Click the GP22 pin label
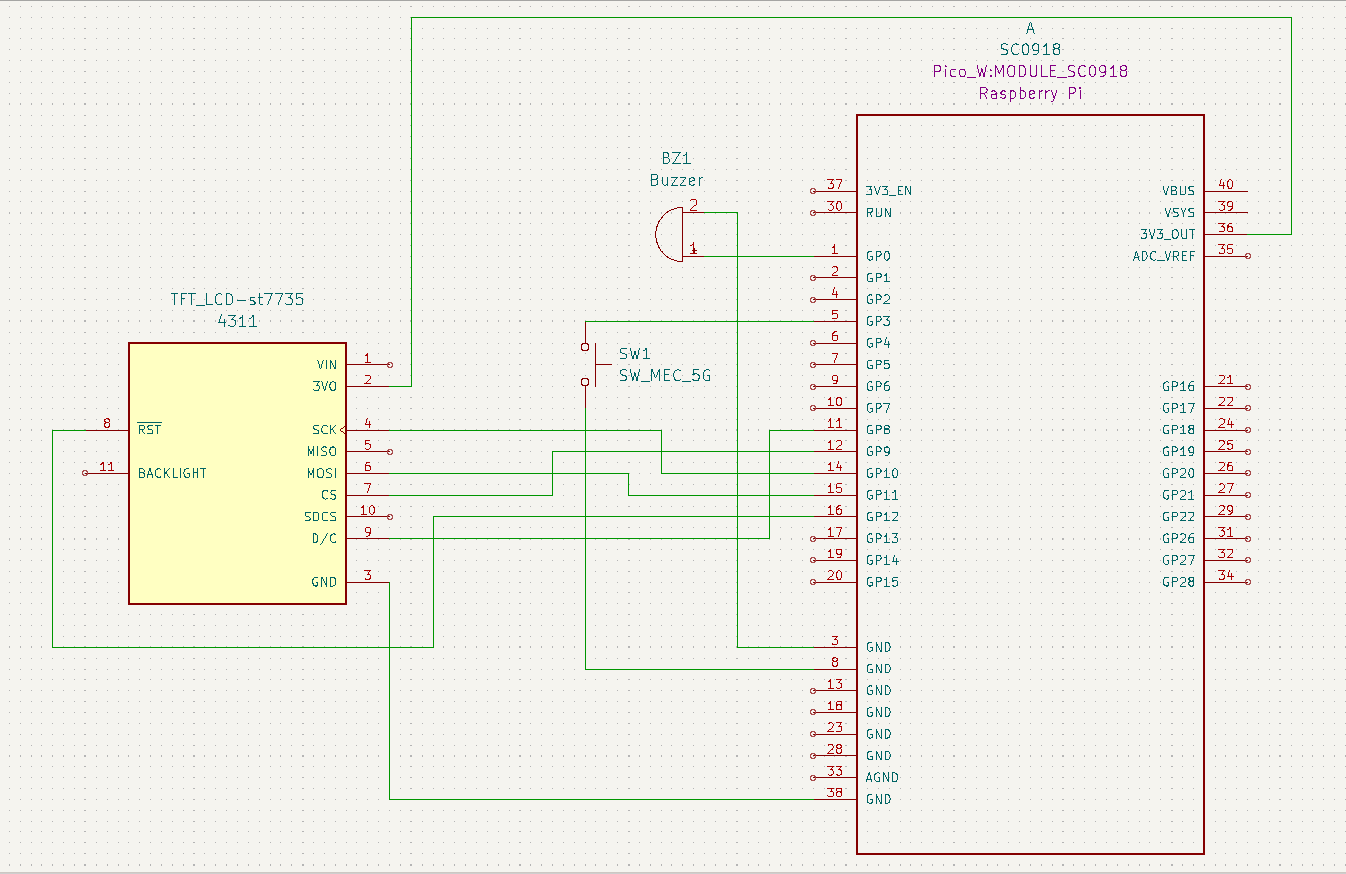1346x874 pixels. pos(1179,517)
